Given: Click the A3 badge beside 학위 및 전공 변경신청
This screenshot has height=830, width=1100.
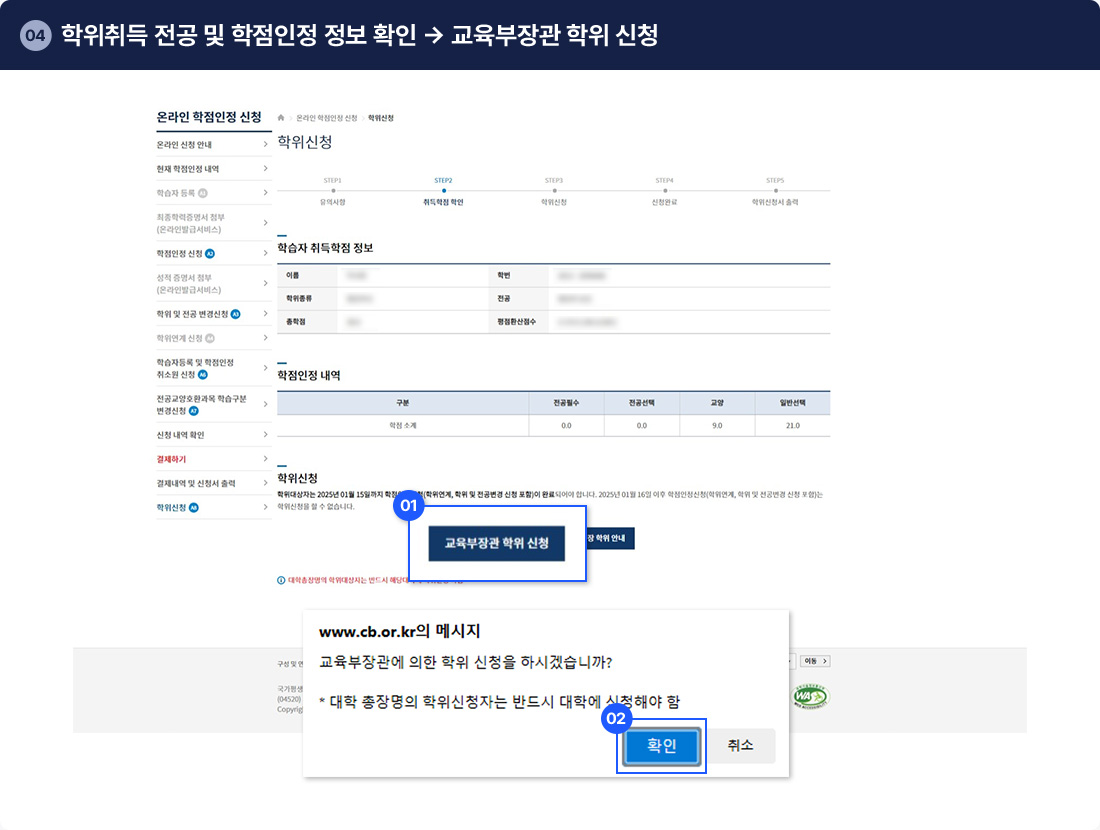Looking at the screenshot, I should click(x=235, y=314).
